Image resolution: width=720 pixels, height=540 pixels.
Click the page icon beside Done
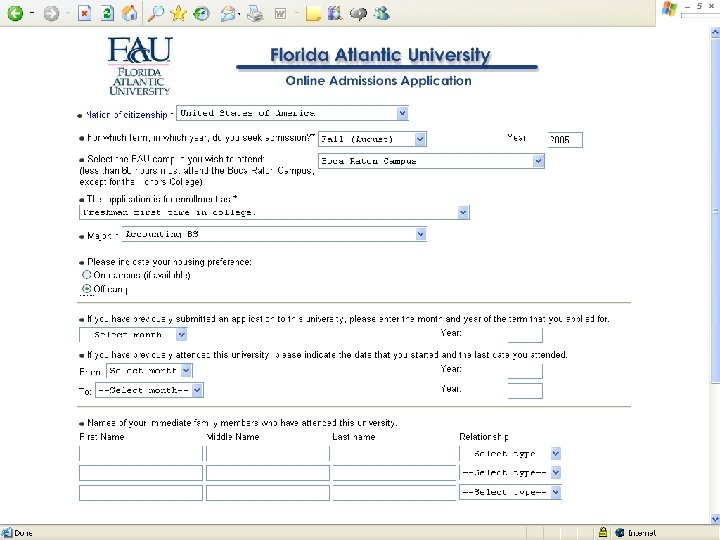click(6, 533)
